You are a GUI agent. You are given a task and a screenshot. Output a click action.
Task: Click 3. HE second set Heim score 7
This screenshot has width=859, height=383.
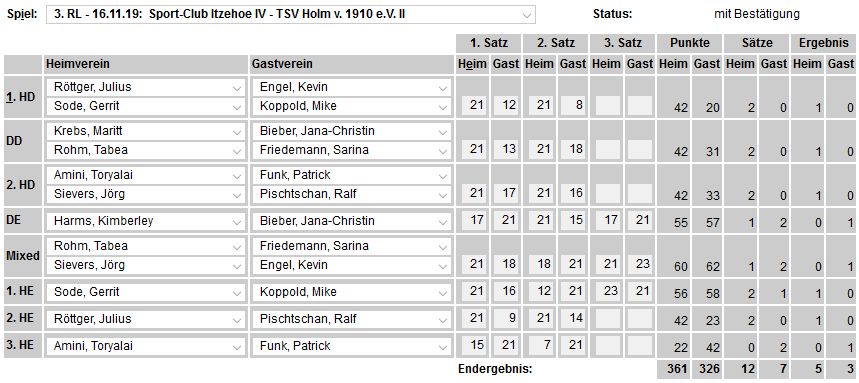[540, 346]
